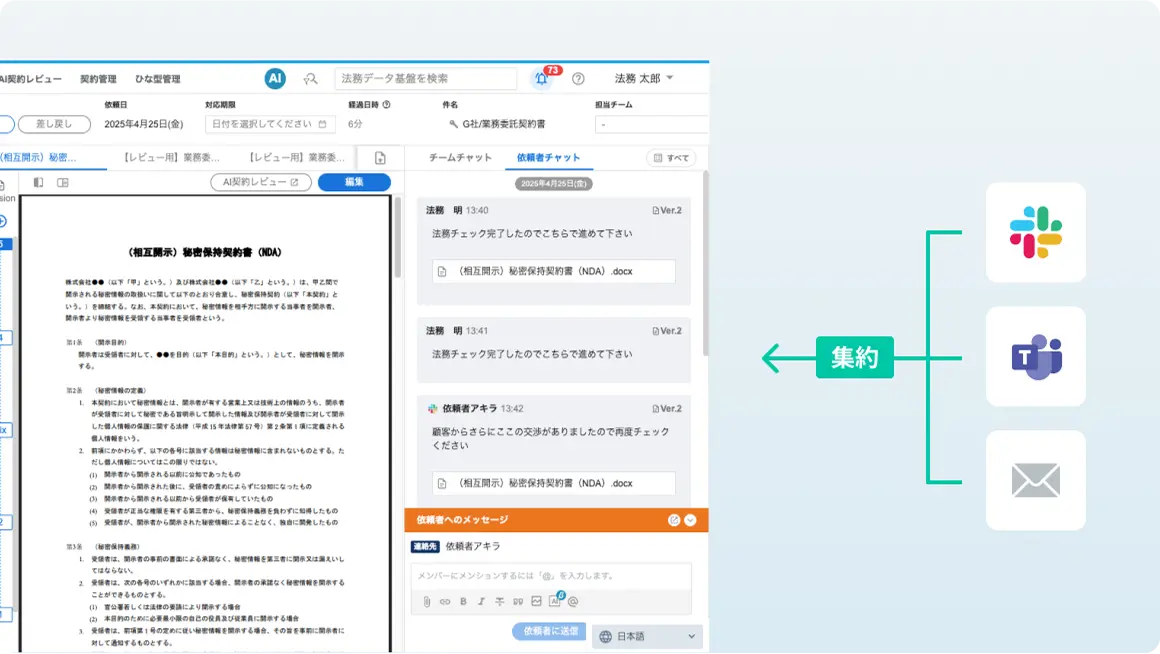The height and width of the screenshot is (654, 1160).
Task: Open the 対応期限 date picker field
Action: pyautogui.click(x=269, y=124)
